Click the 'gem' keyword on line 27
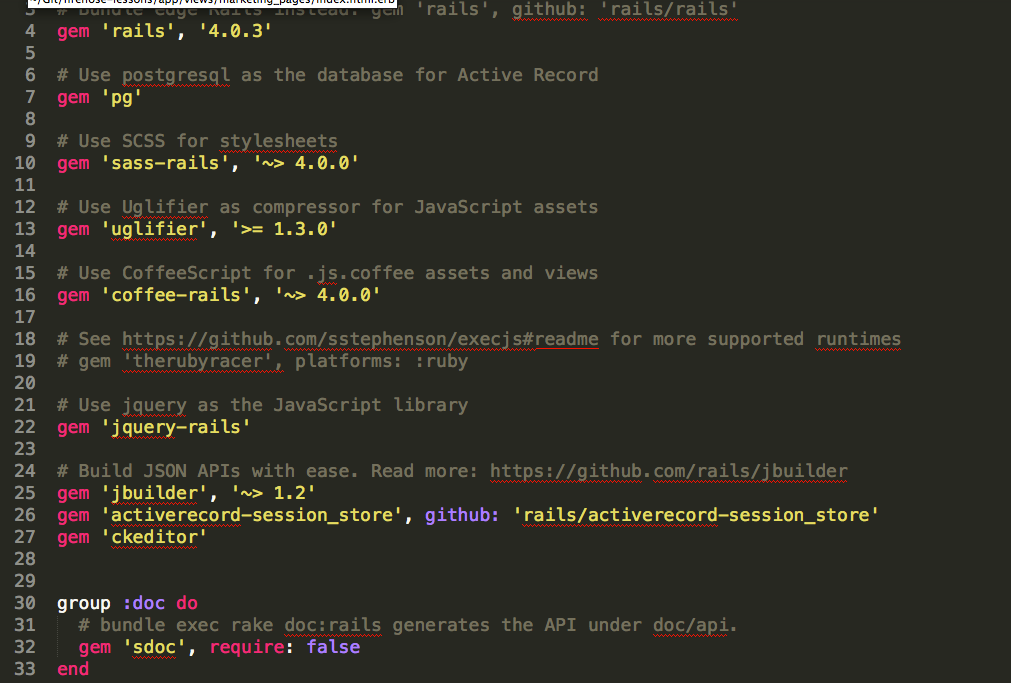Viewport: 1011px width, 683px height. click(73, 539)
